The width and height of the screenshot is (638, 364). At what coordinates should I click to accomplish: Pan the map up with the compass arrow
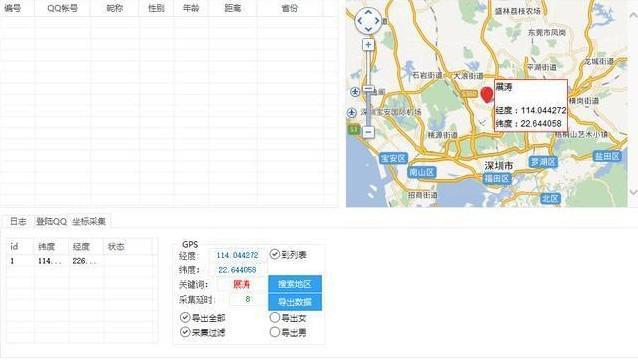click(368, 12)
